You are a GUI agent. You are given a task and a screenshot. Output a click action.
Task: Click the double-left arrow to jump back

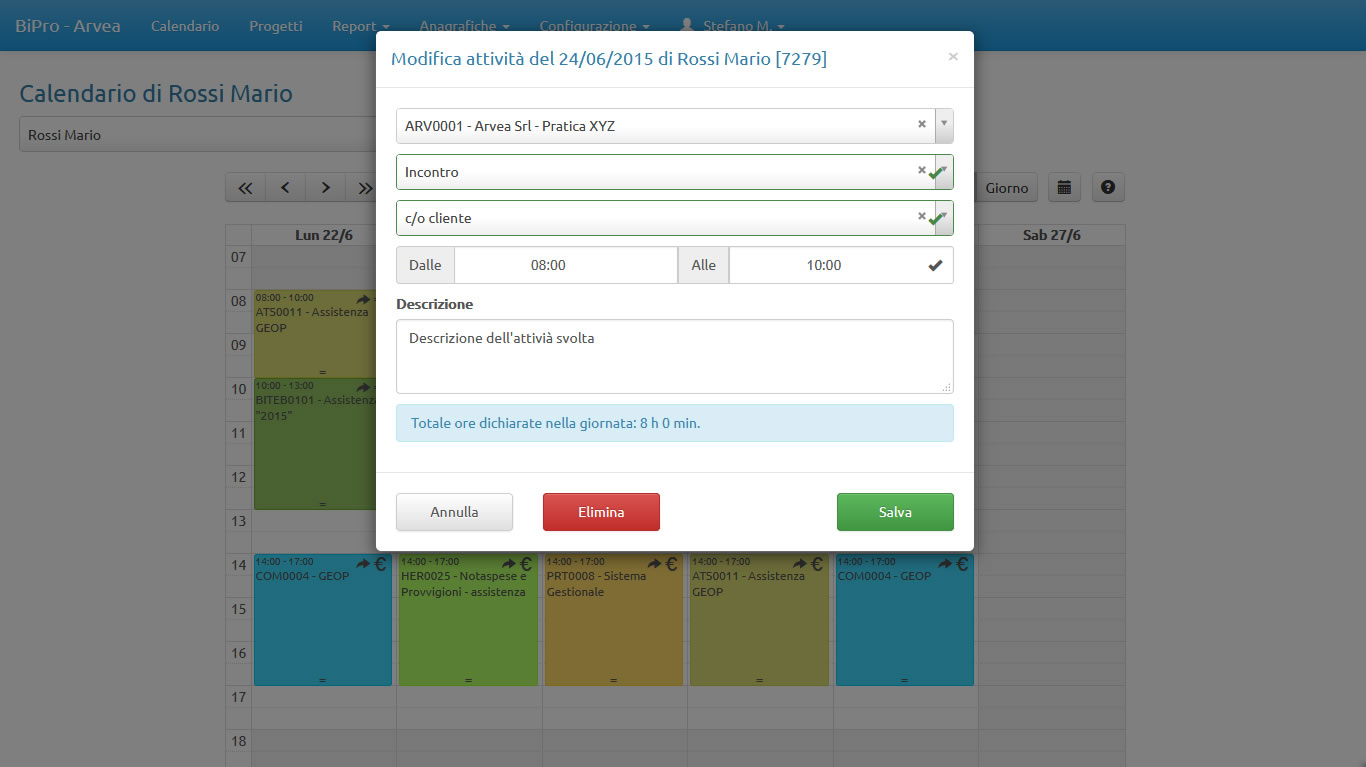click(x=245, y=187)
